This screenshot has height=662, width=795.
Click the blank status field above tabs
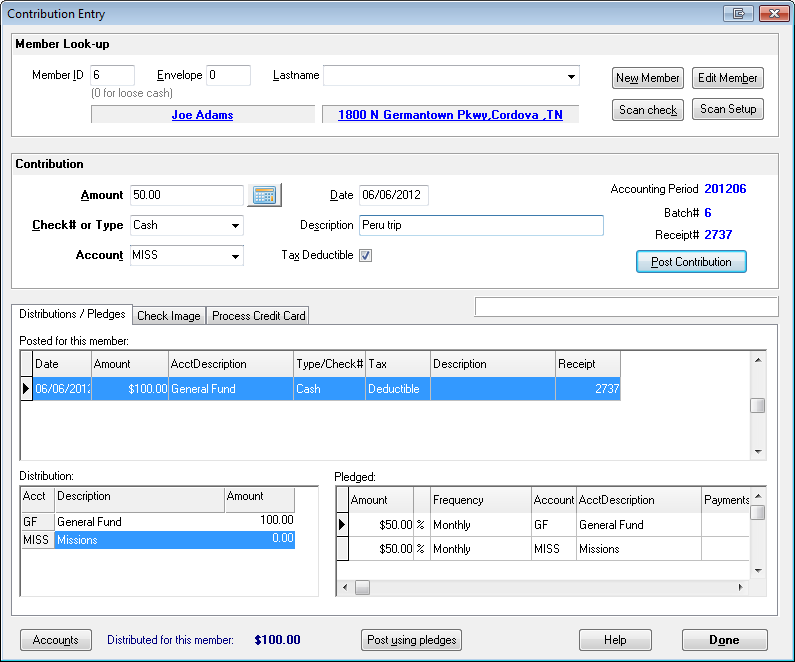click(x=626, y=307)
